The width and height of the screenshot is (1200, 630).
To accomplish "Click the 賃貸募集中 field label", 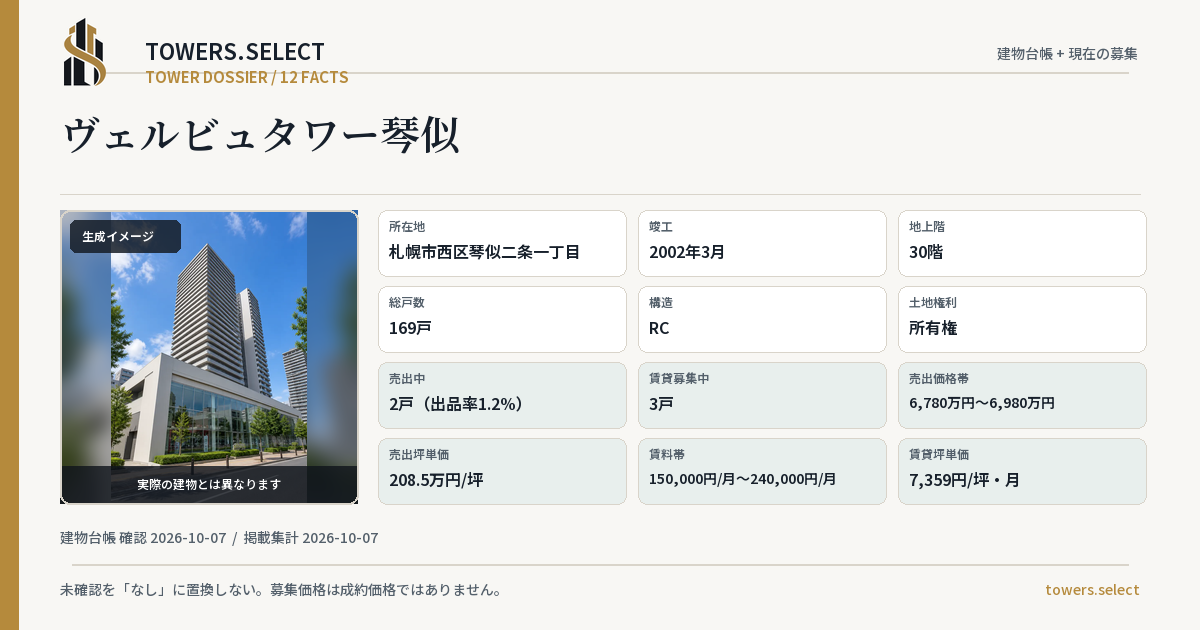I will pos(679,379).
